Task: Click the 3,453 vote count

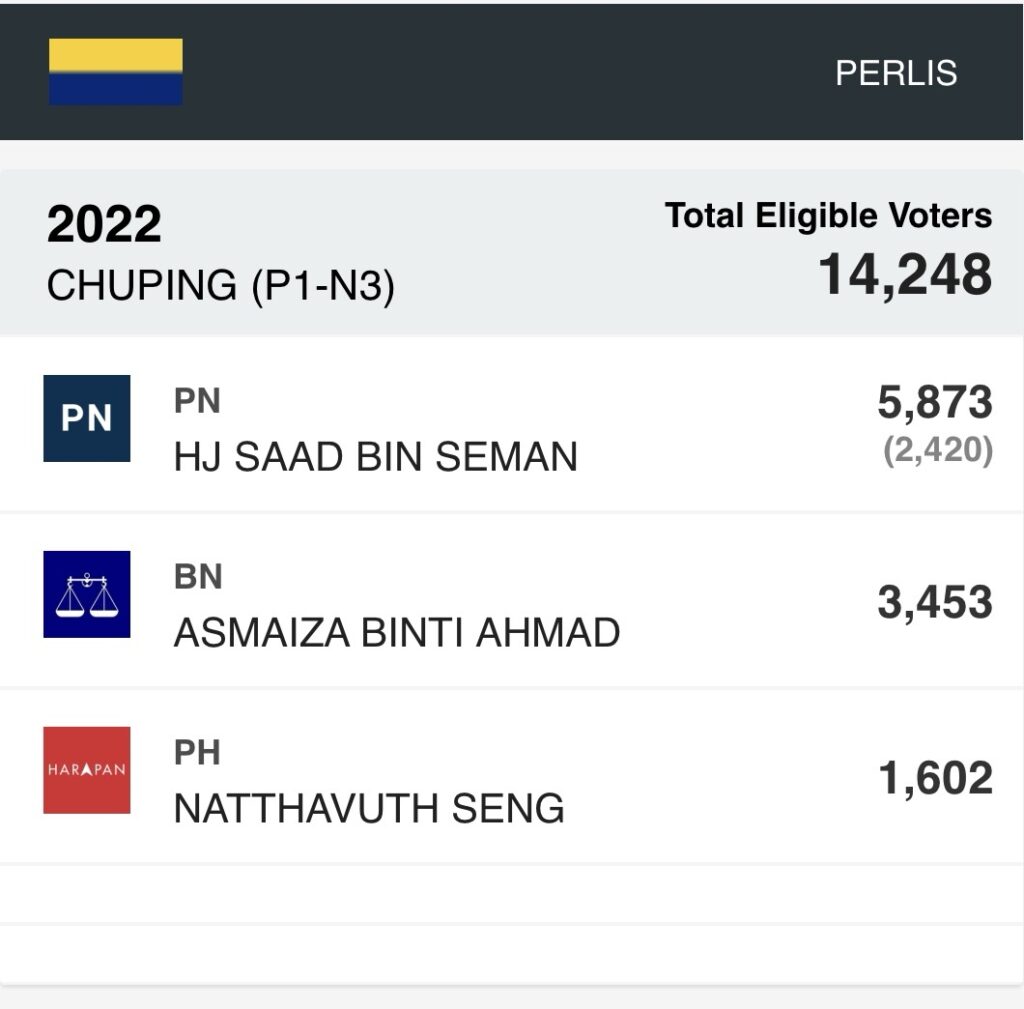Action: click(x=935, y=602)
